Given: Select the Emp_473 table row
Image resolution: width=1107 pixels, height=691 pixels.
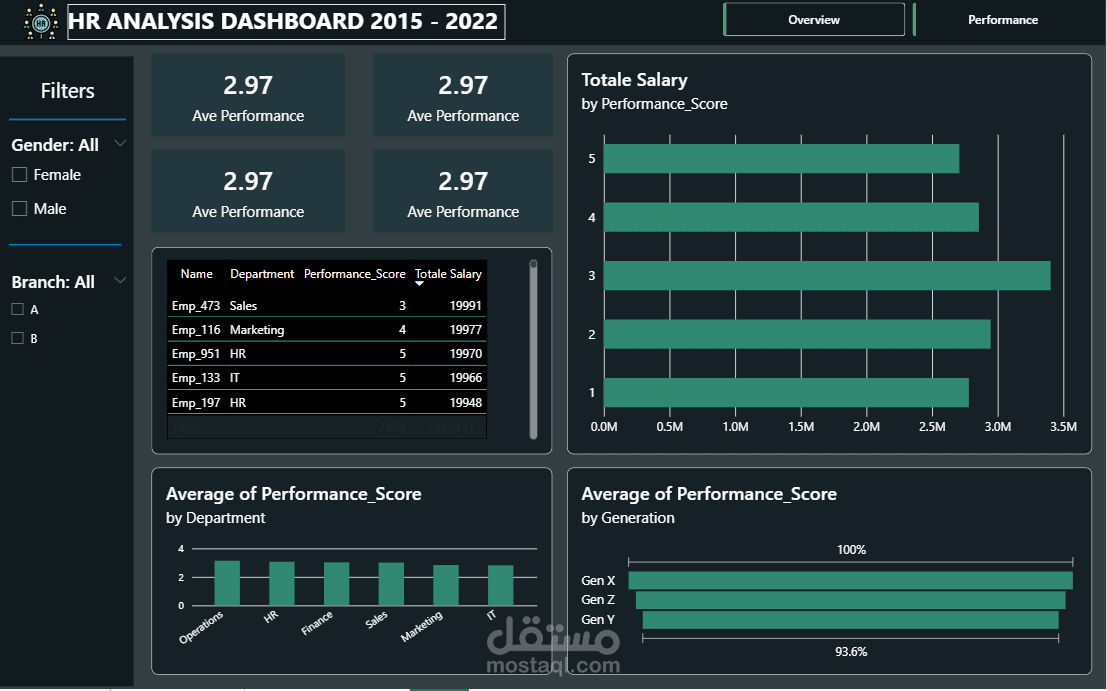Looking at the screenshot, I should click(x=327, y=306).
